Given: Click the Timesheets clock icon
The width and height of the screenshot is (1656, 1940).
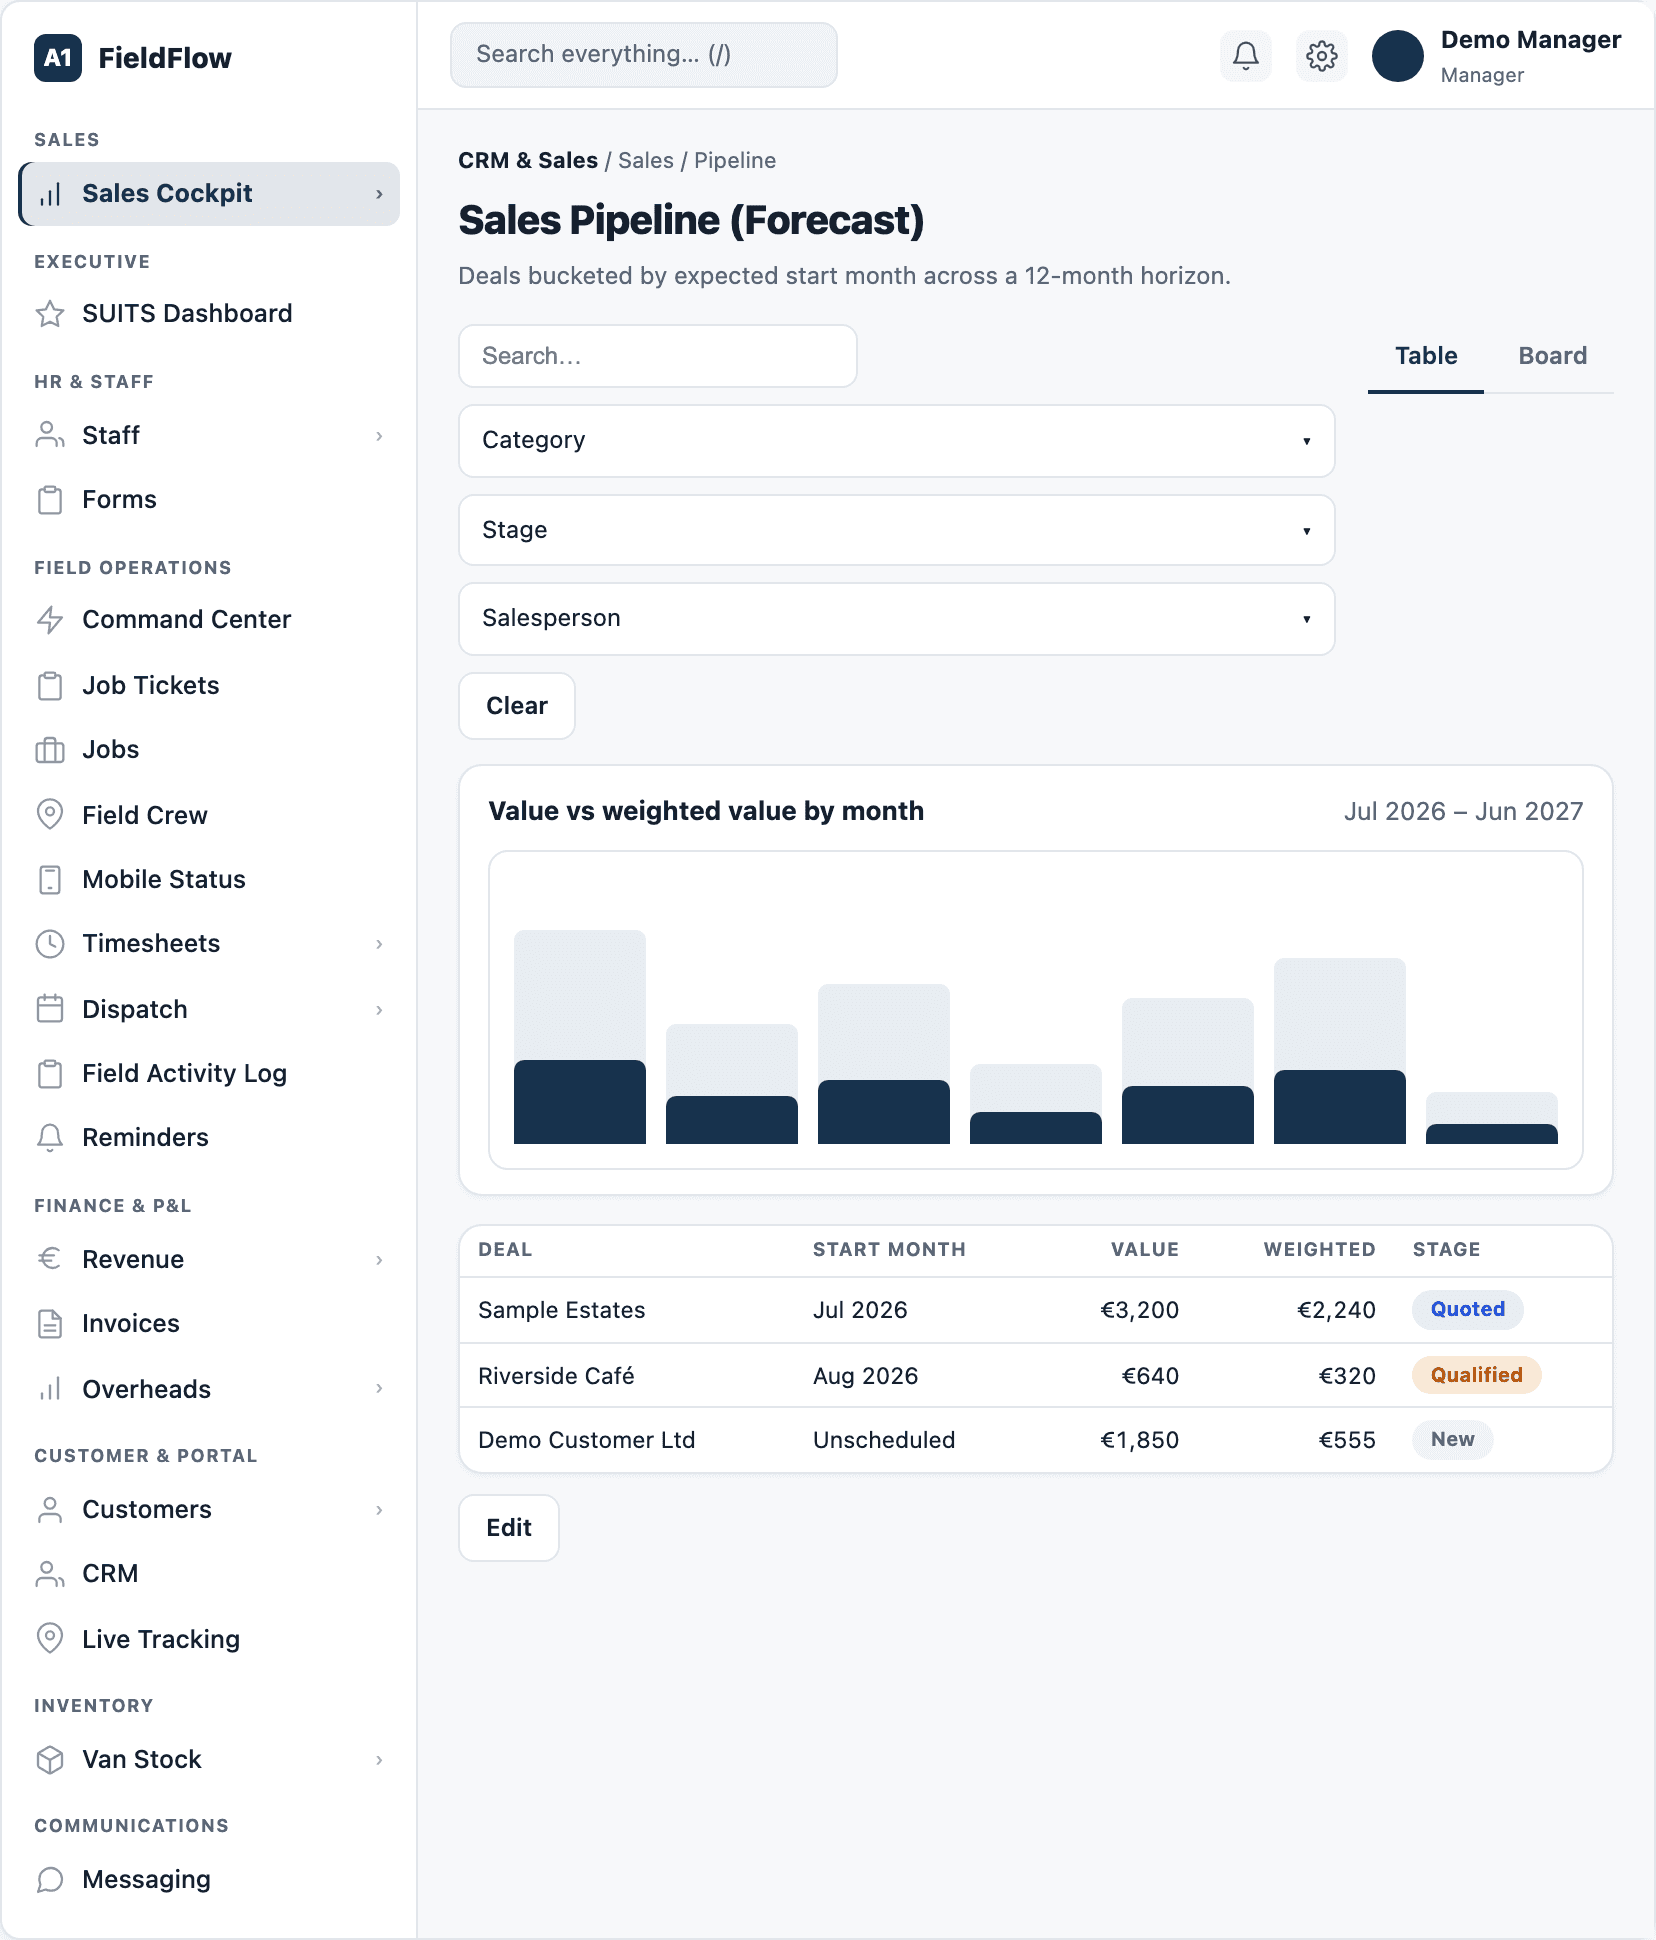Looking at the screenshot, I should [50, 944].
